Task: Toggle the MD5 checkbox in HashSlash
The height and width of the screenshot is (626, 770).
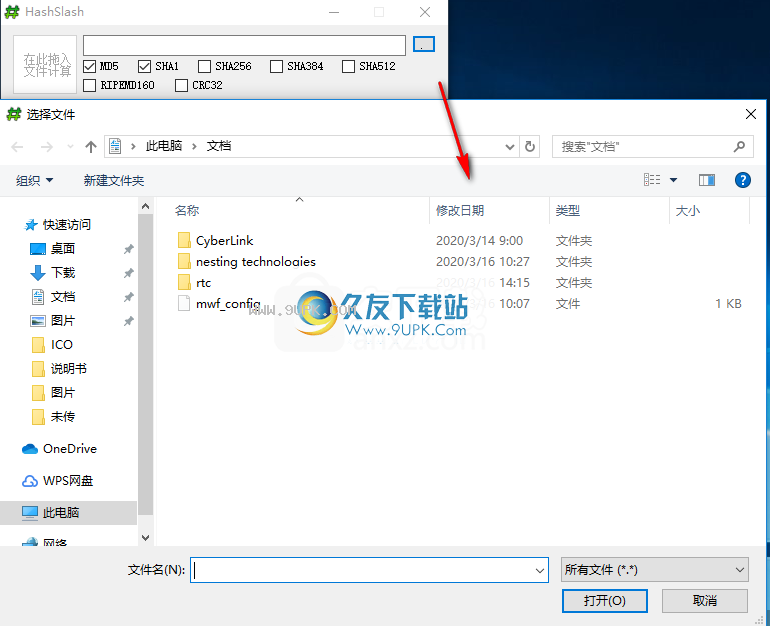Action: [x=89, y=66]
